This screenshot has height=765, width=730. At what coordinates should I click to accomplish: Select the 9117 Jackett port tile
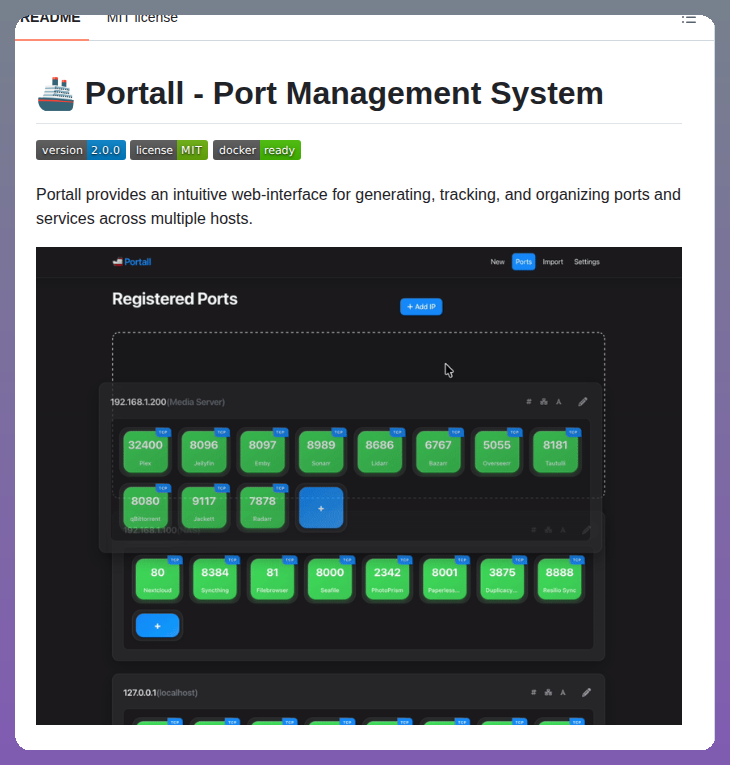pyautogui.click(x=204, y=507)
